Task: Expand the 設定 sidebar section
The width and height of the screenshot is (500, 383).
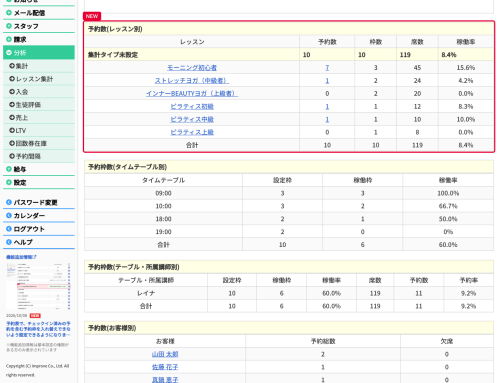Action: click(x=39, y=183)
